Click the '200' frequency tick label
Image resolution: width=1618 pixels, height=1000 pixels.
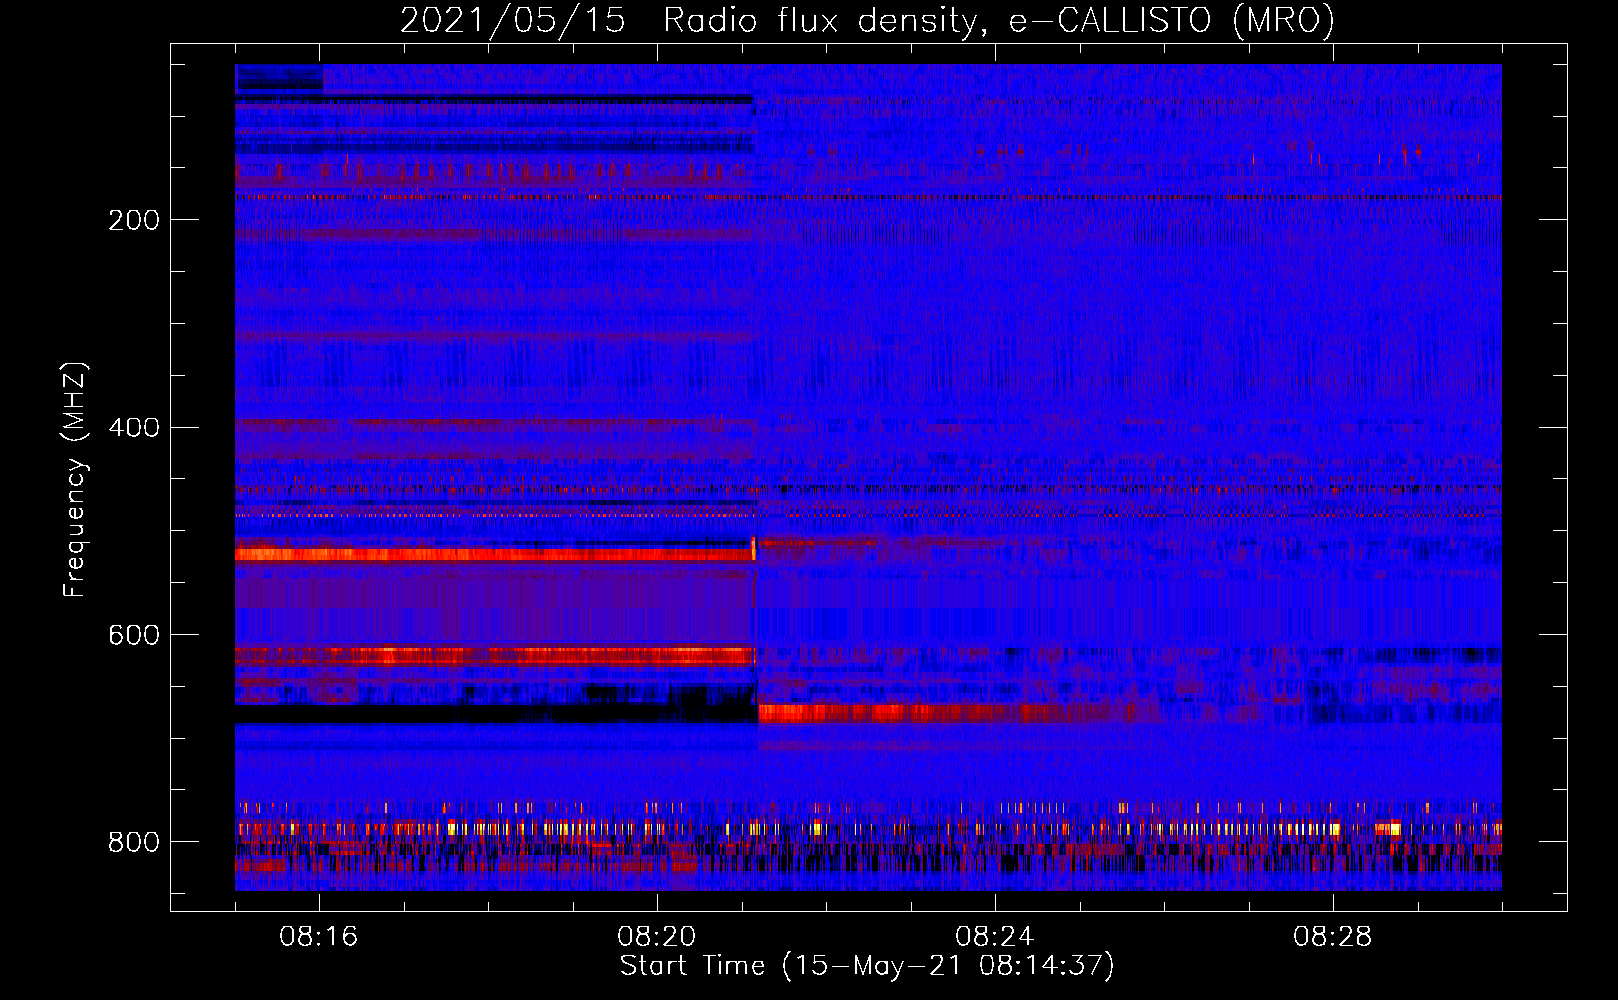point(134,220)
